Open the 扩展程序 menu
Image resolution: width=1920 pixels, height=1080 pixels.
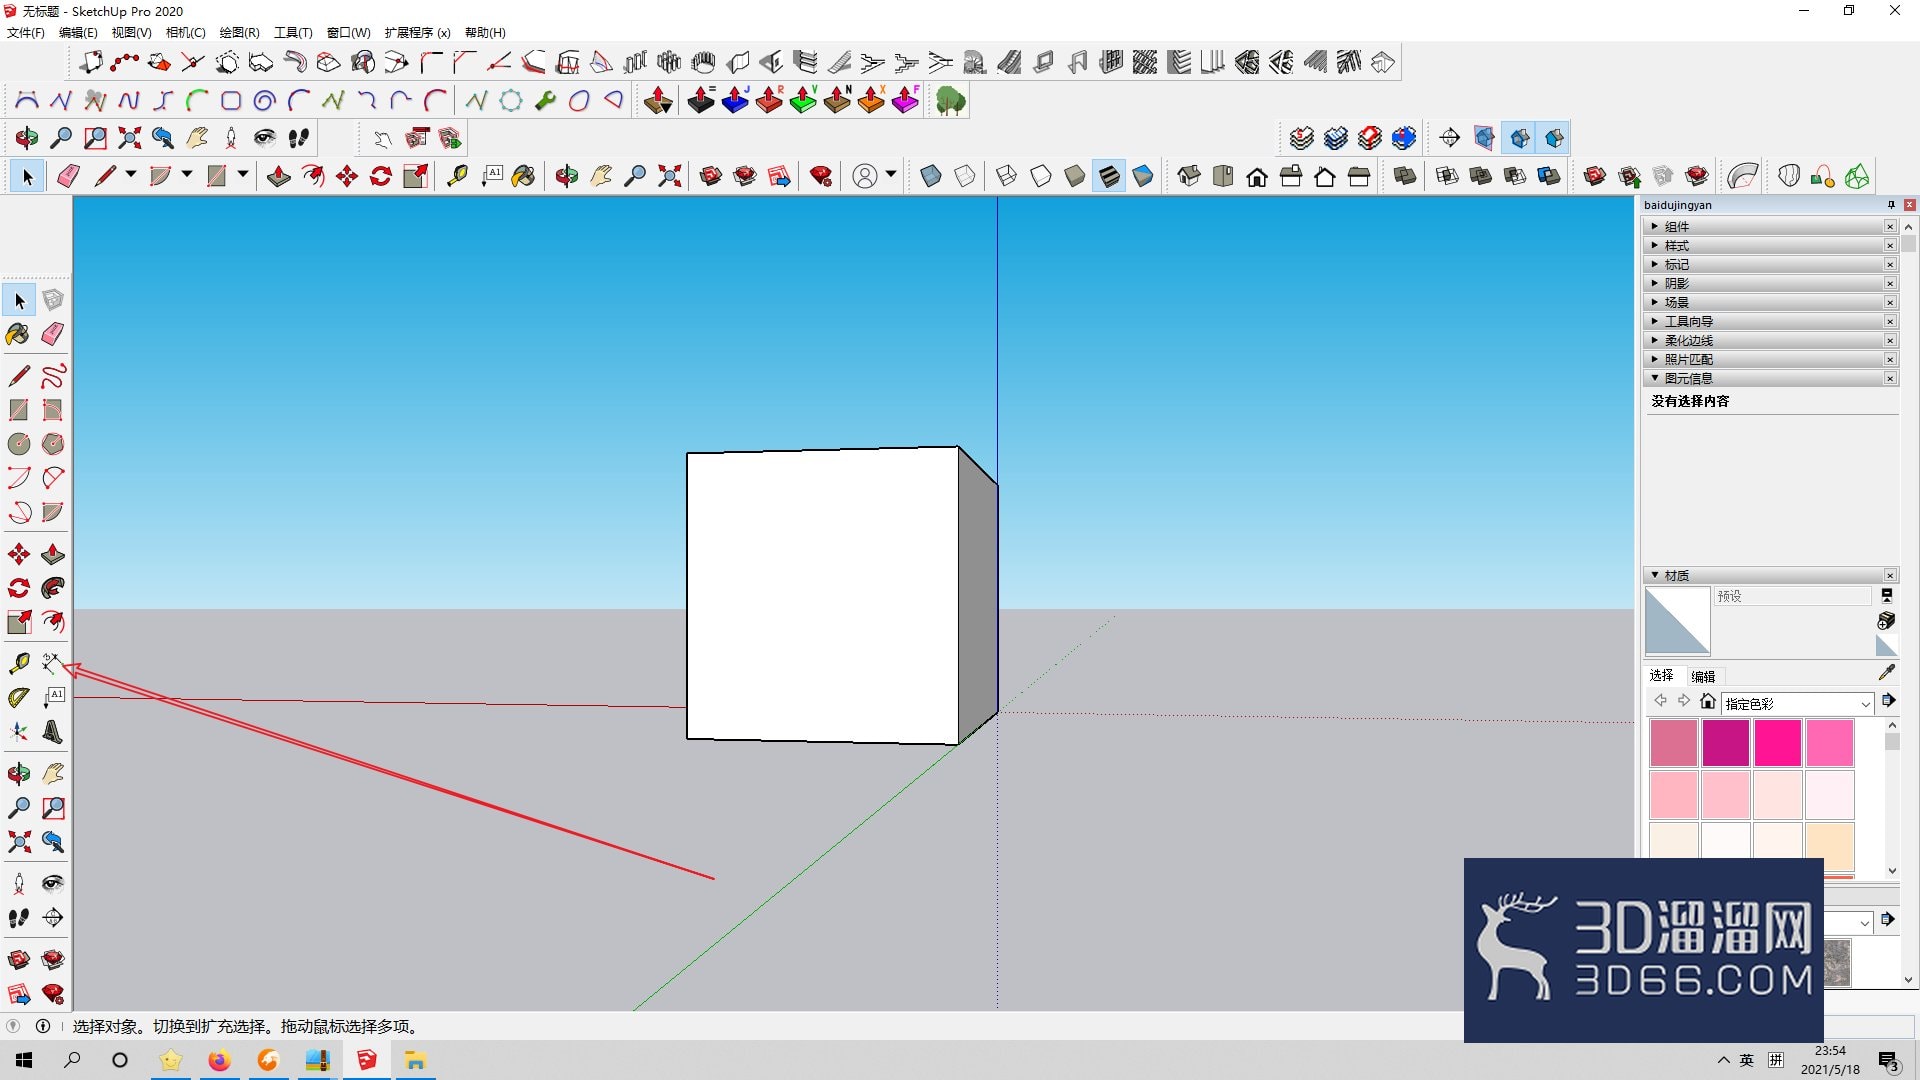(x=417, y=33)
